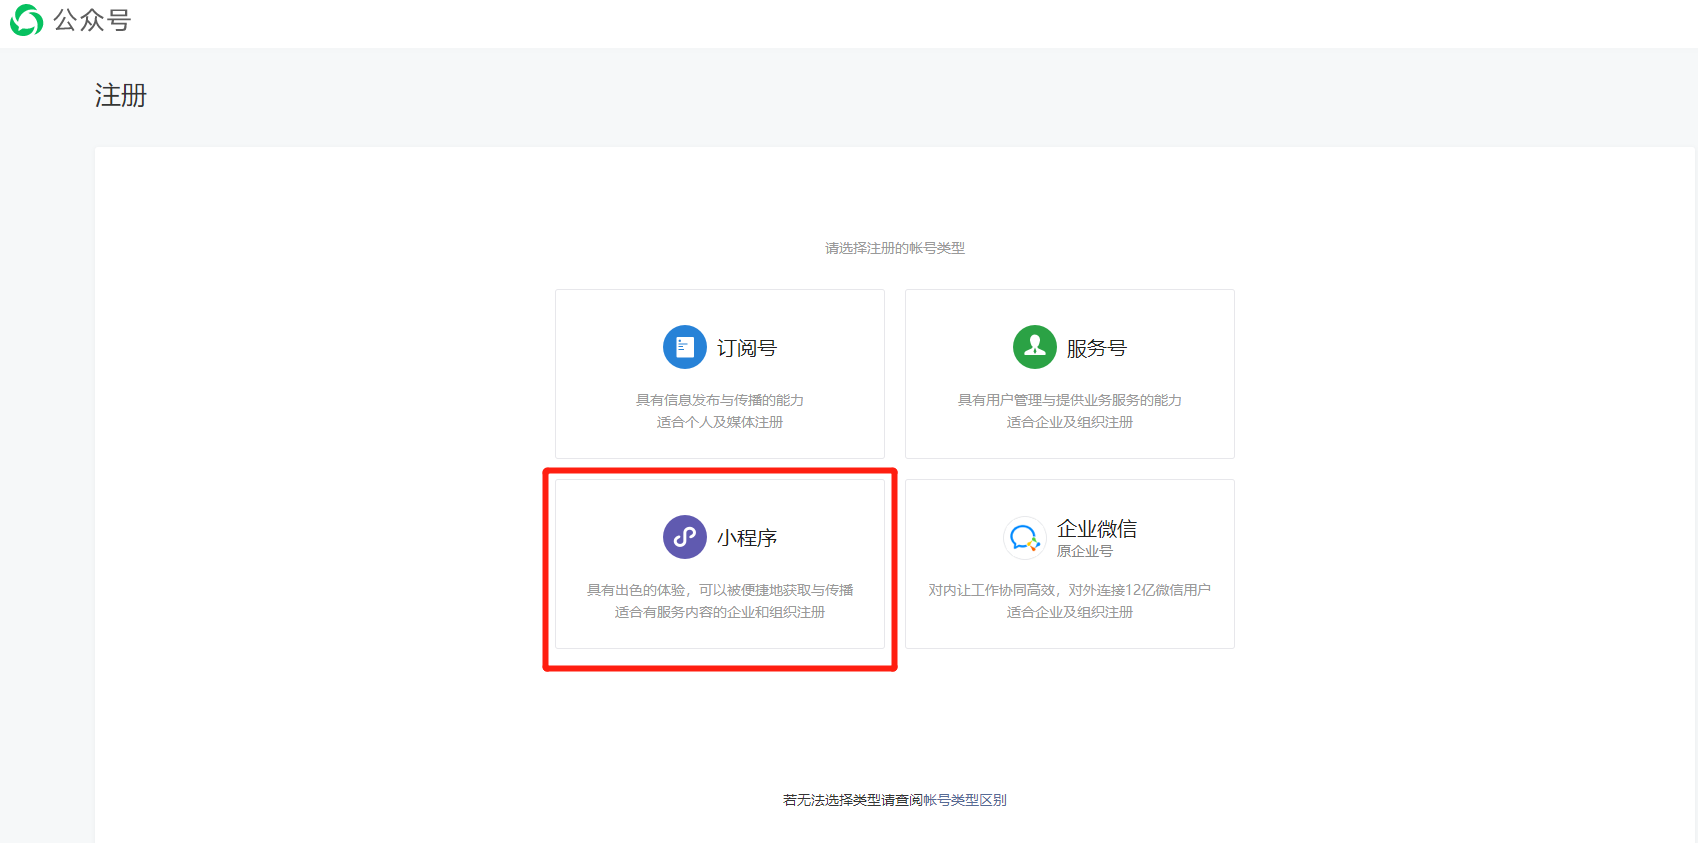Screen dimensions: 1698x843
Task: Choose the 企业微信 account type title
Action: [1096, 528]
